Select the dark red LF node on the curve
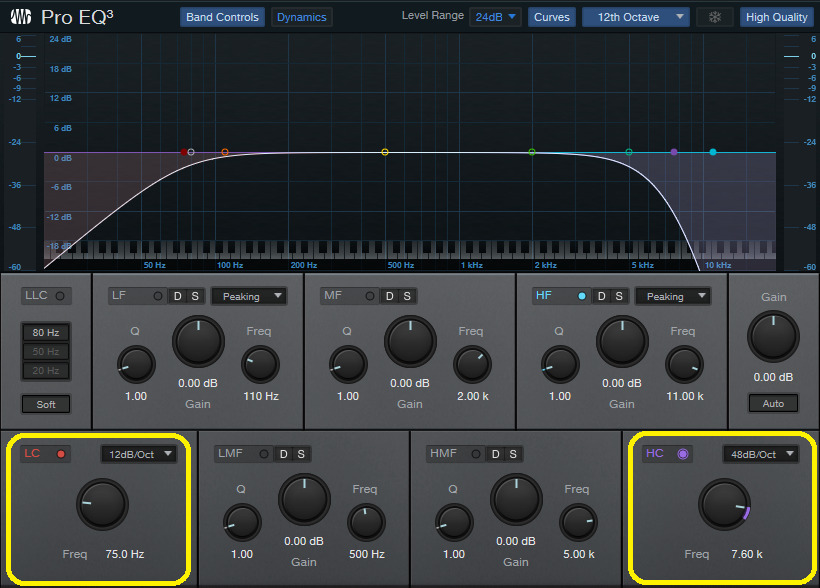 pyautogui.click(x=224, y=152)
